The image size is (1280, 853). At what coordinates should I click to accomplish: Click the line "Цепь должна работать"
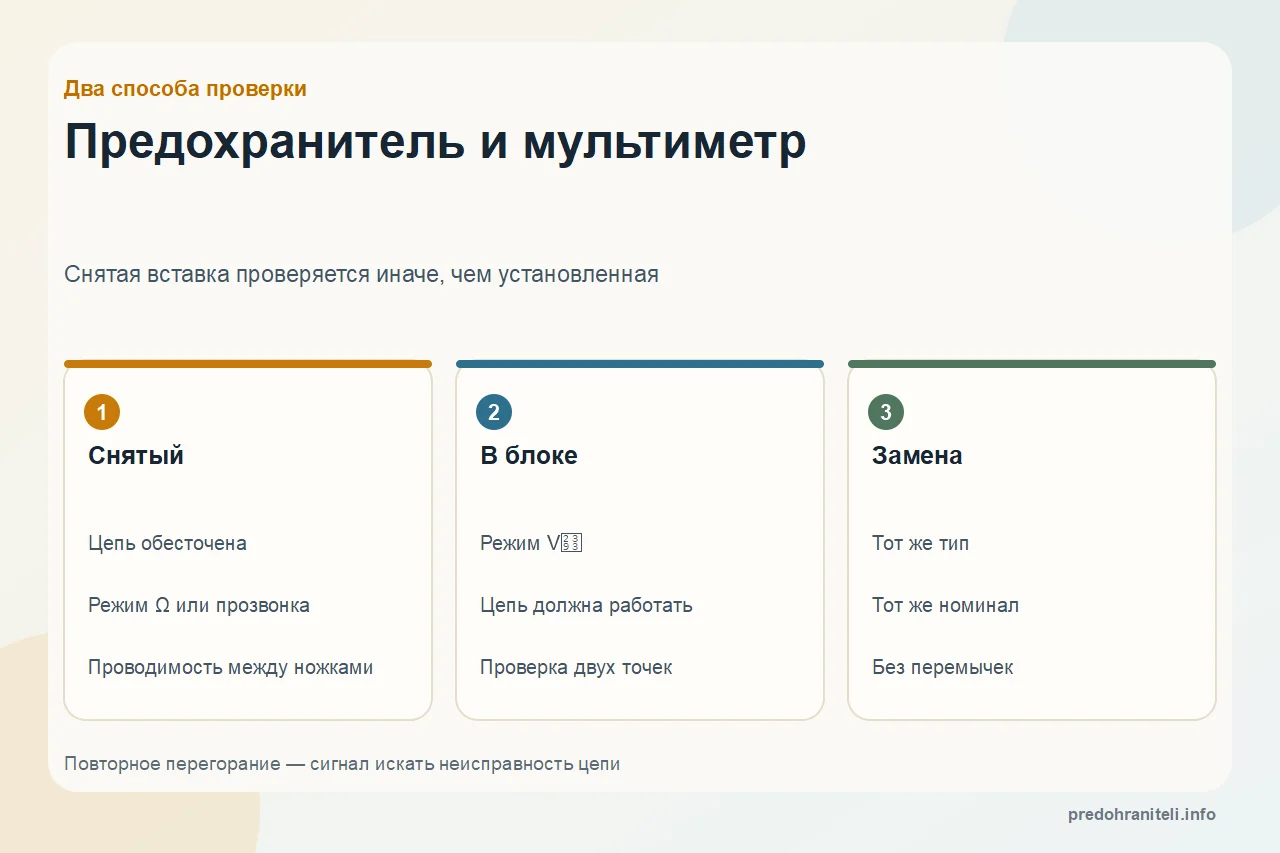[586, 605]
